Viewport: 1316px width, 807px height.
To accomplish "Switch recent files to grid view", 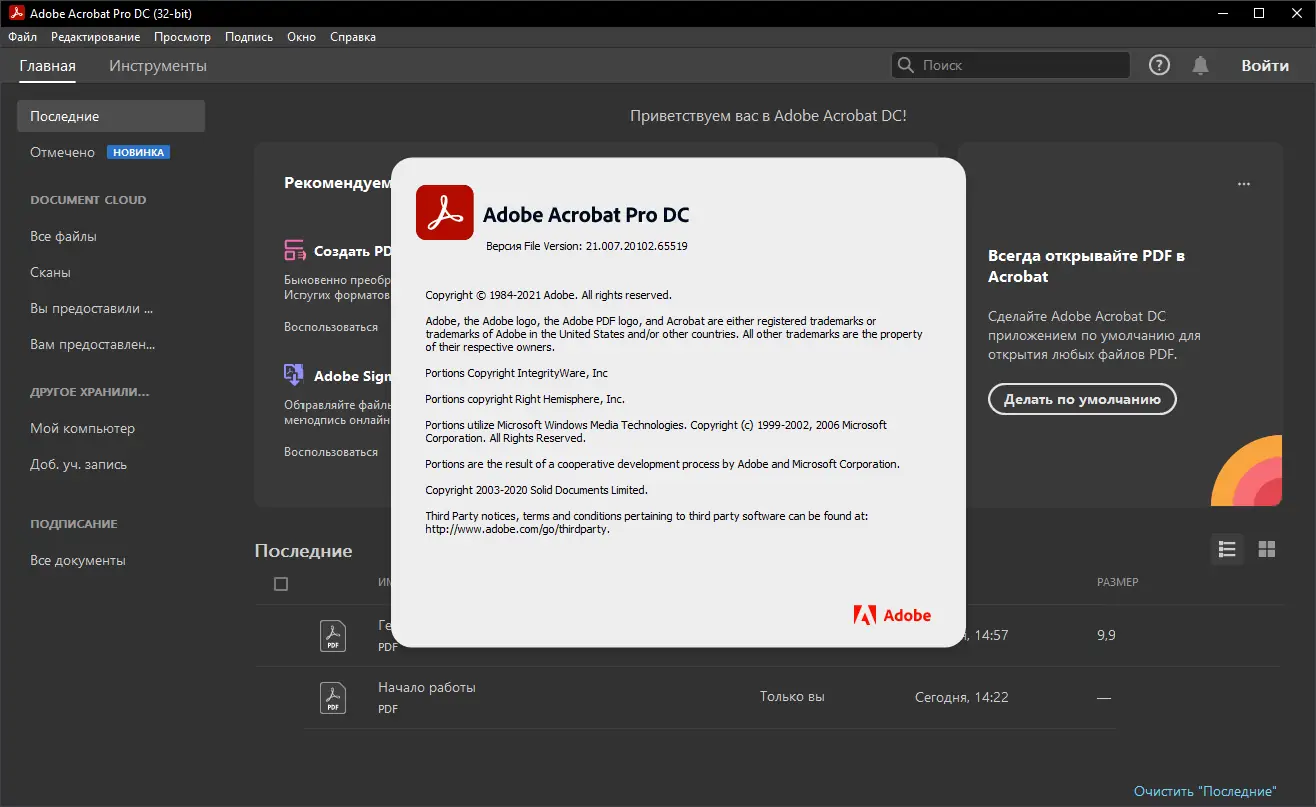I will point(1267,549).
